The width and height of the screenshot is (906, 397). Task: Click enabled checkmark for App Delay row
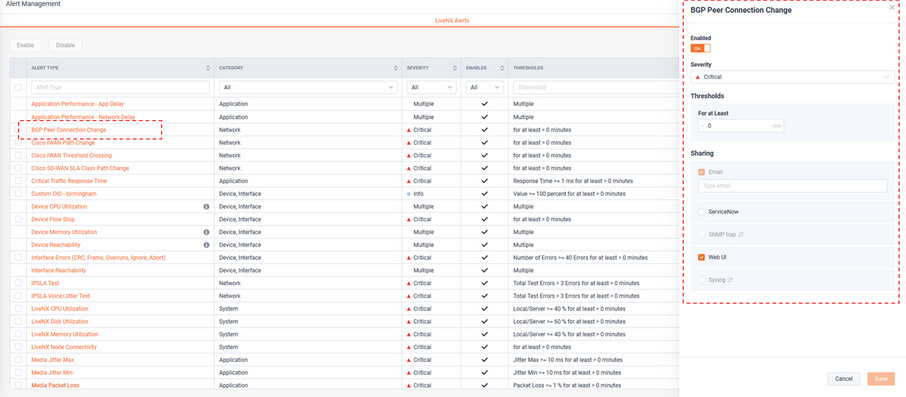[484, 104]
